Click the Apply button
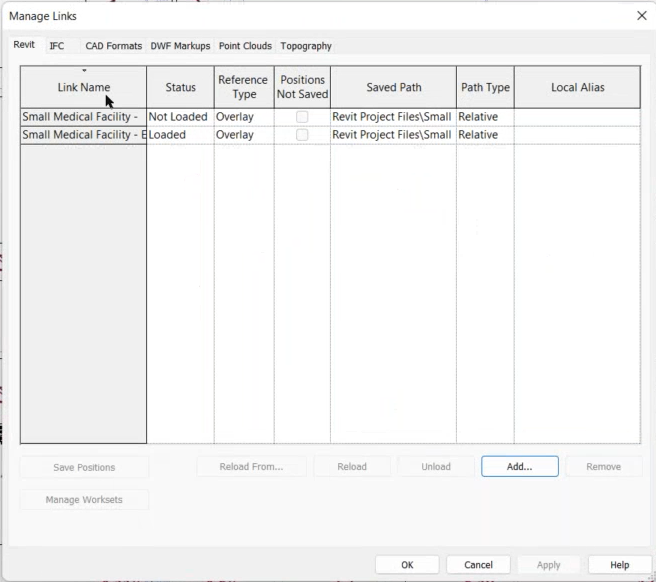Image resolution: width=656 pixels, height=582 pixels. [548, 565]
